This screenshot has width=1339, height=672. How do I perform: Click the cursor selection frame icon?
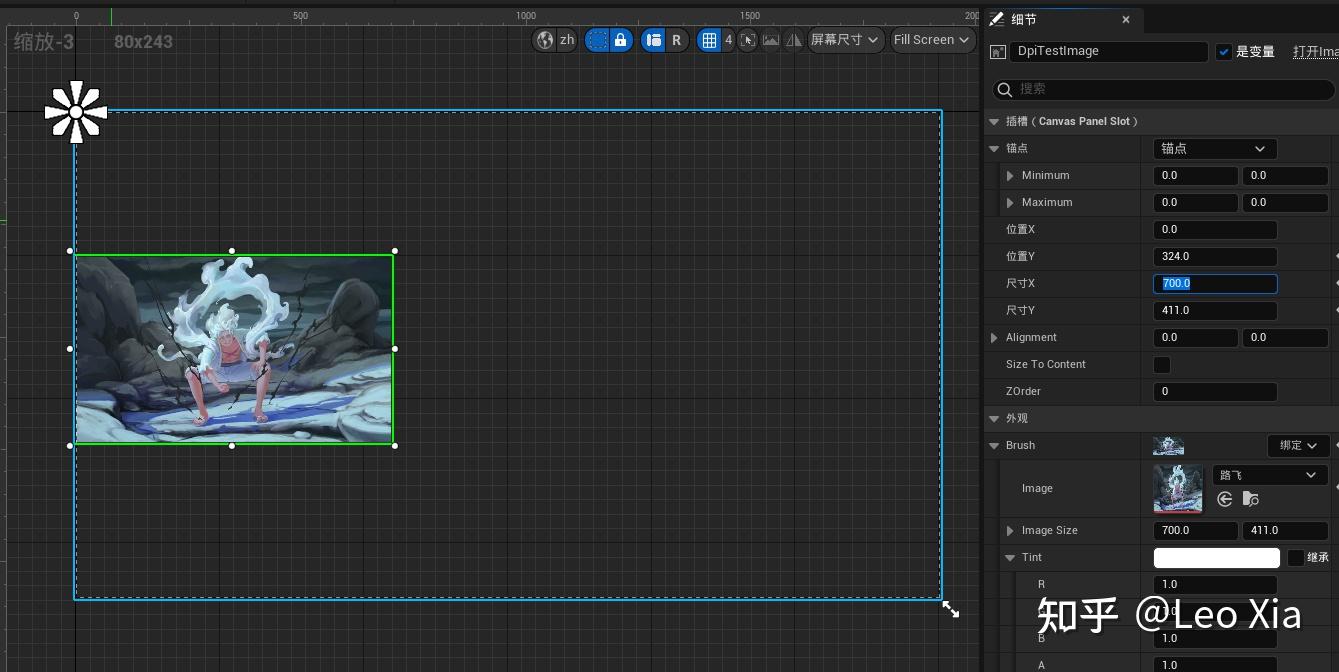click(x=748, y=40)
